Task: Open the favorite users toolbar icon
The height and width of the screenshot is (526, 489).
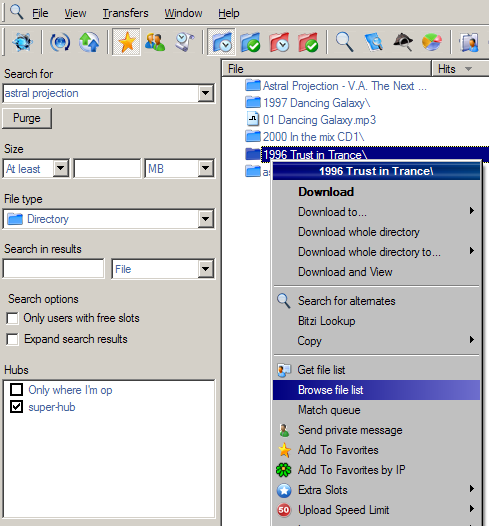Action: point(155,42)
